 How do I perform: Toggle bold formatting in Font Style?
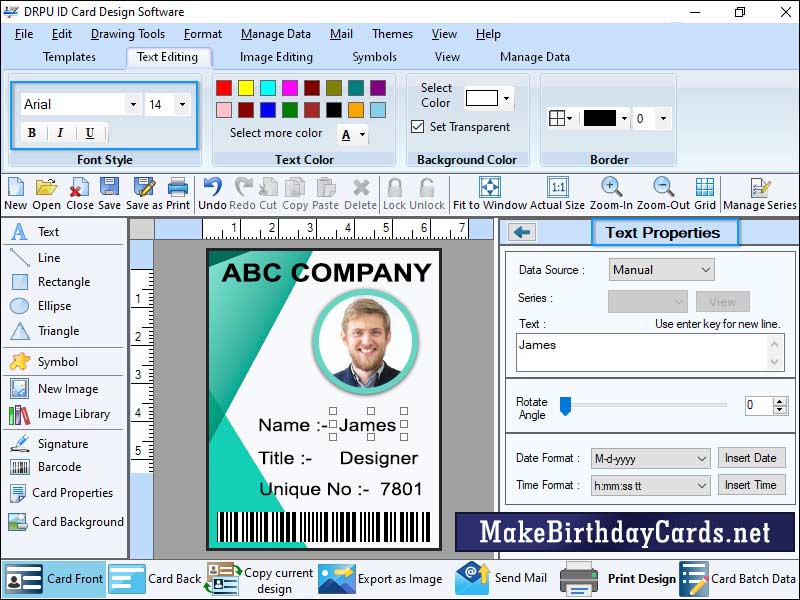point(33,132)
